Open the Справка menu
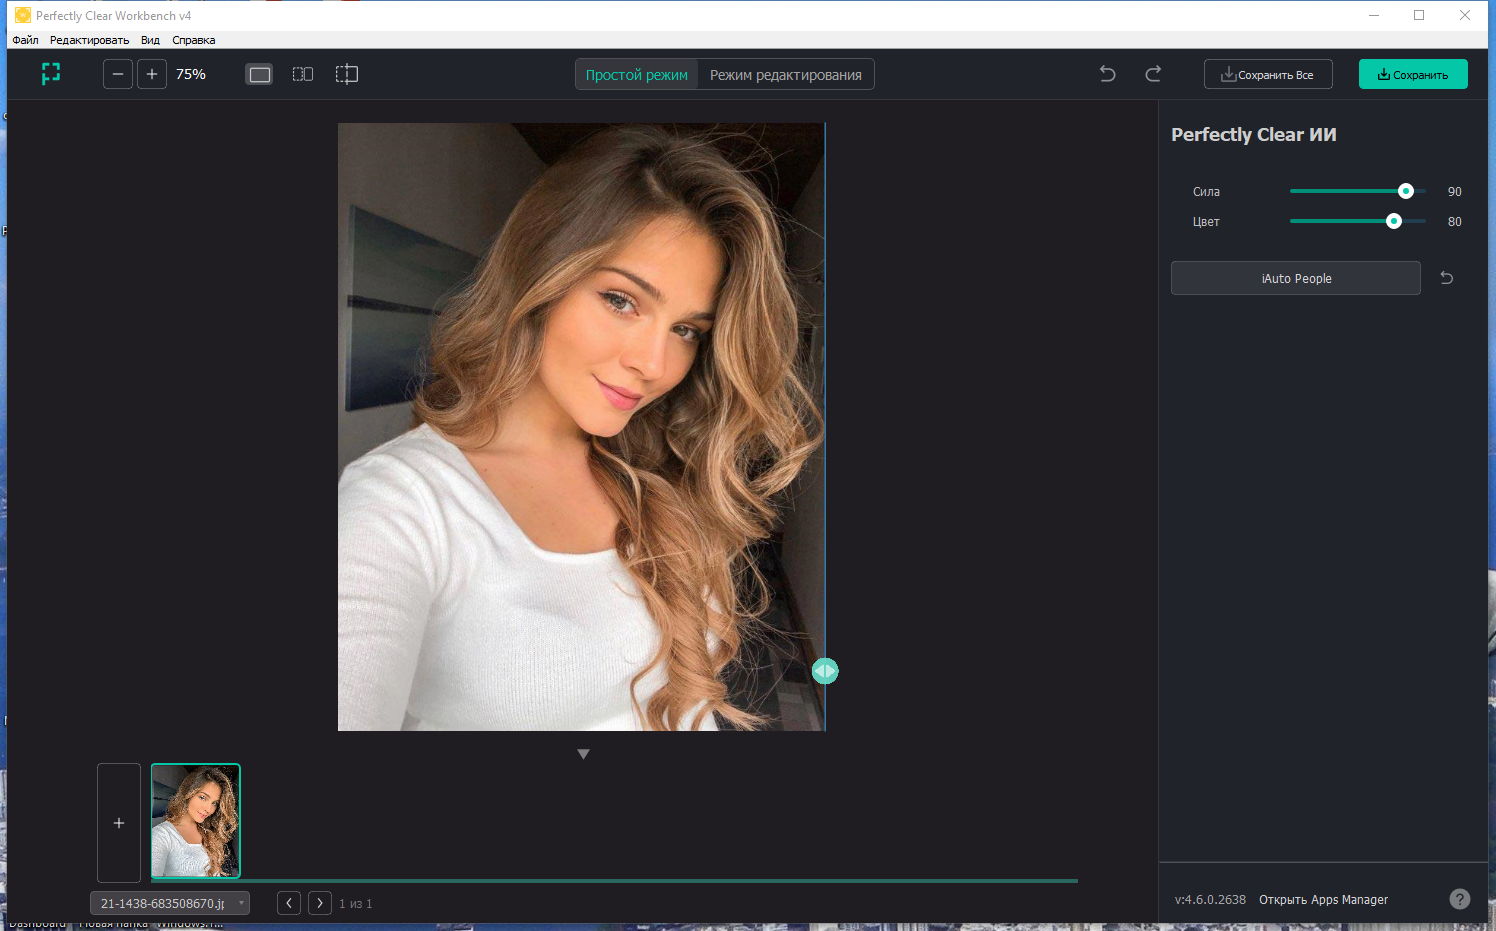Image resolution: width=1496 pixels, height=931 pixels. coord(193,39)
